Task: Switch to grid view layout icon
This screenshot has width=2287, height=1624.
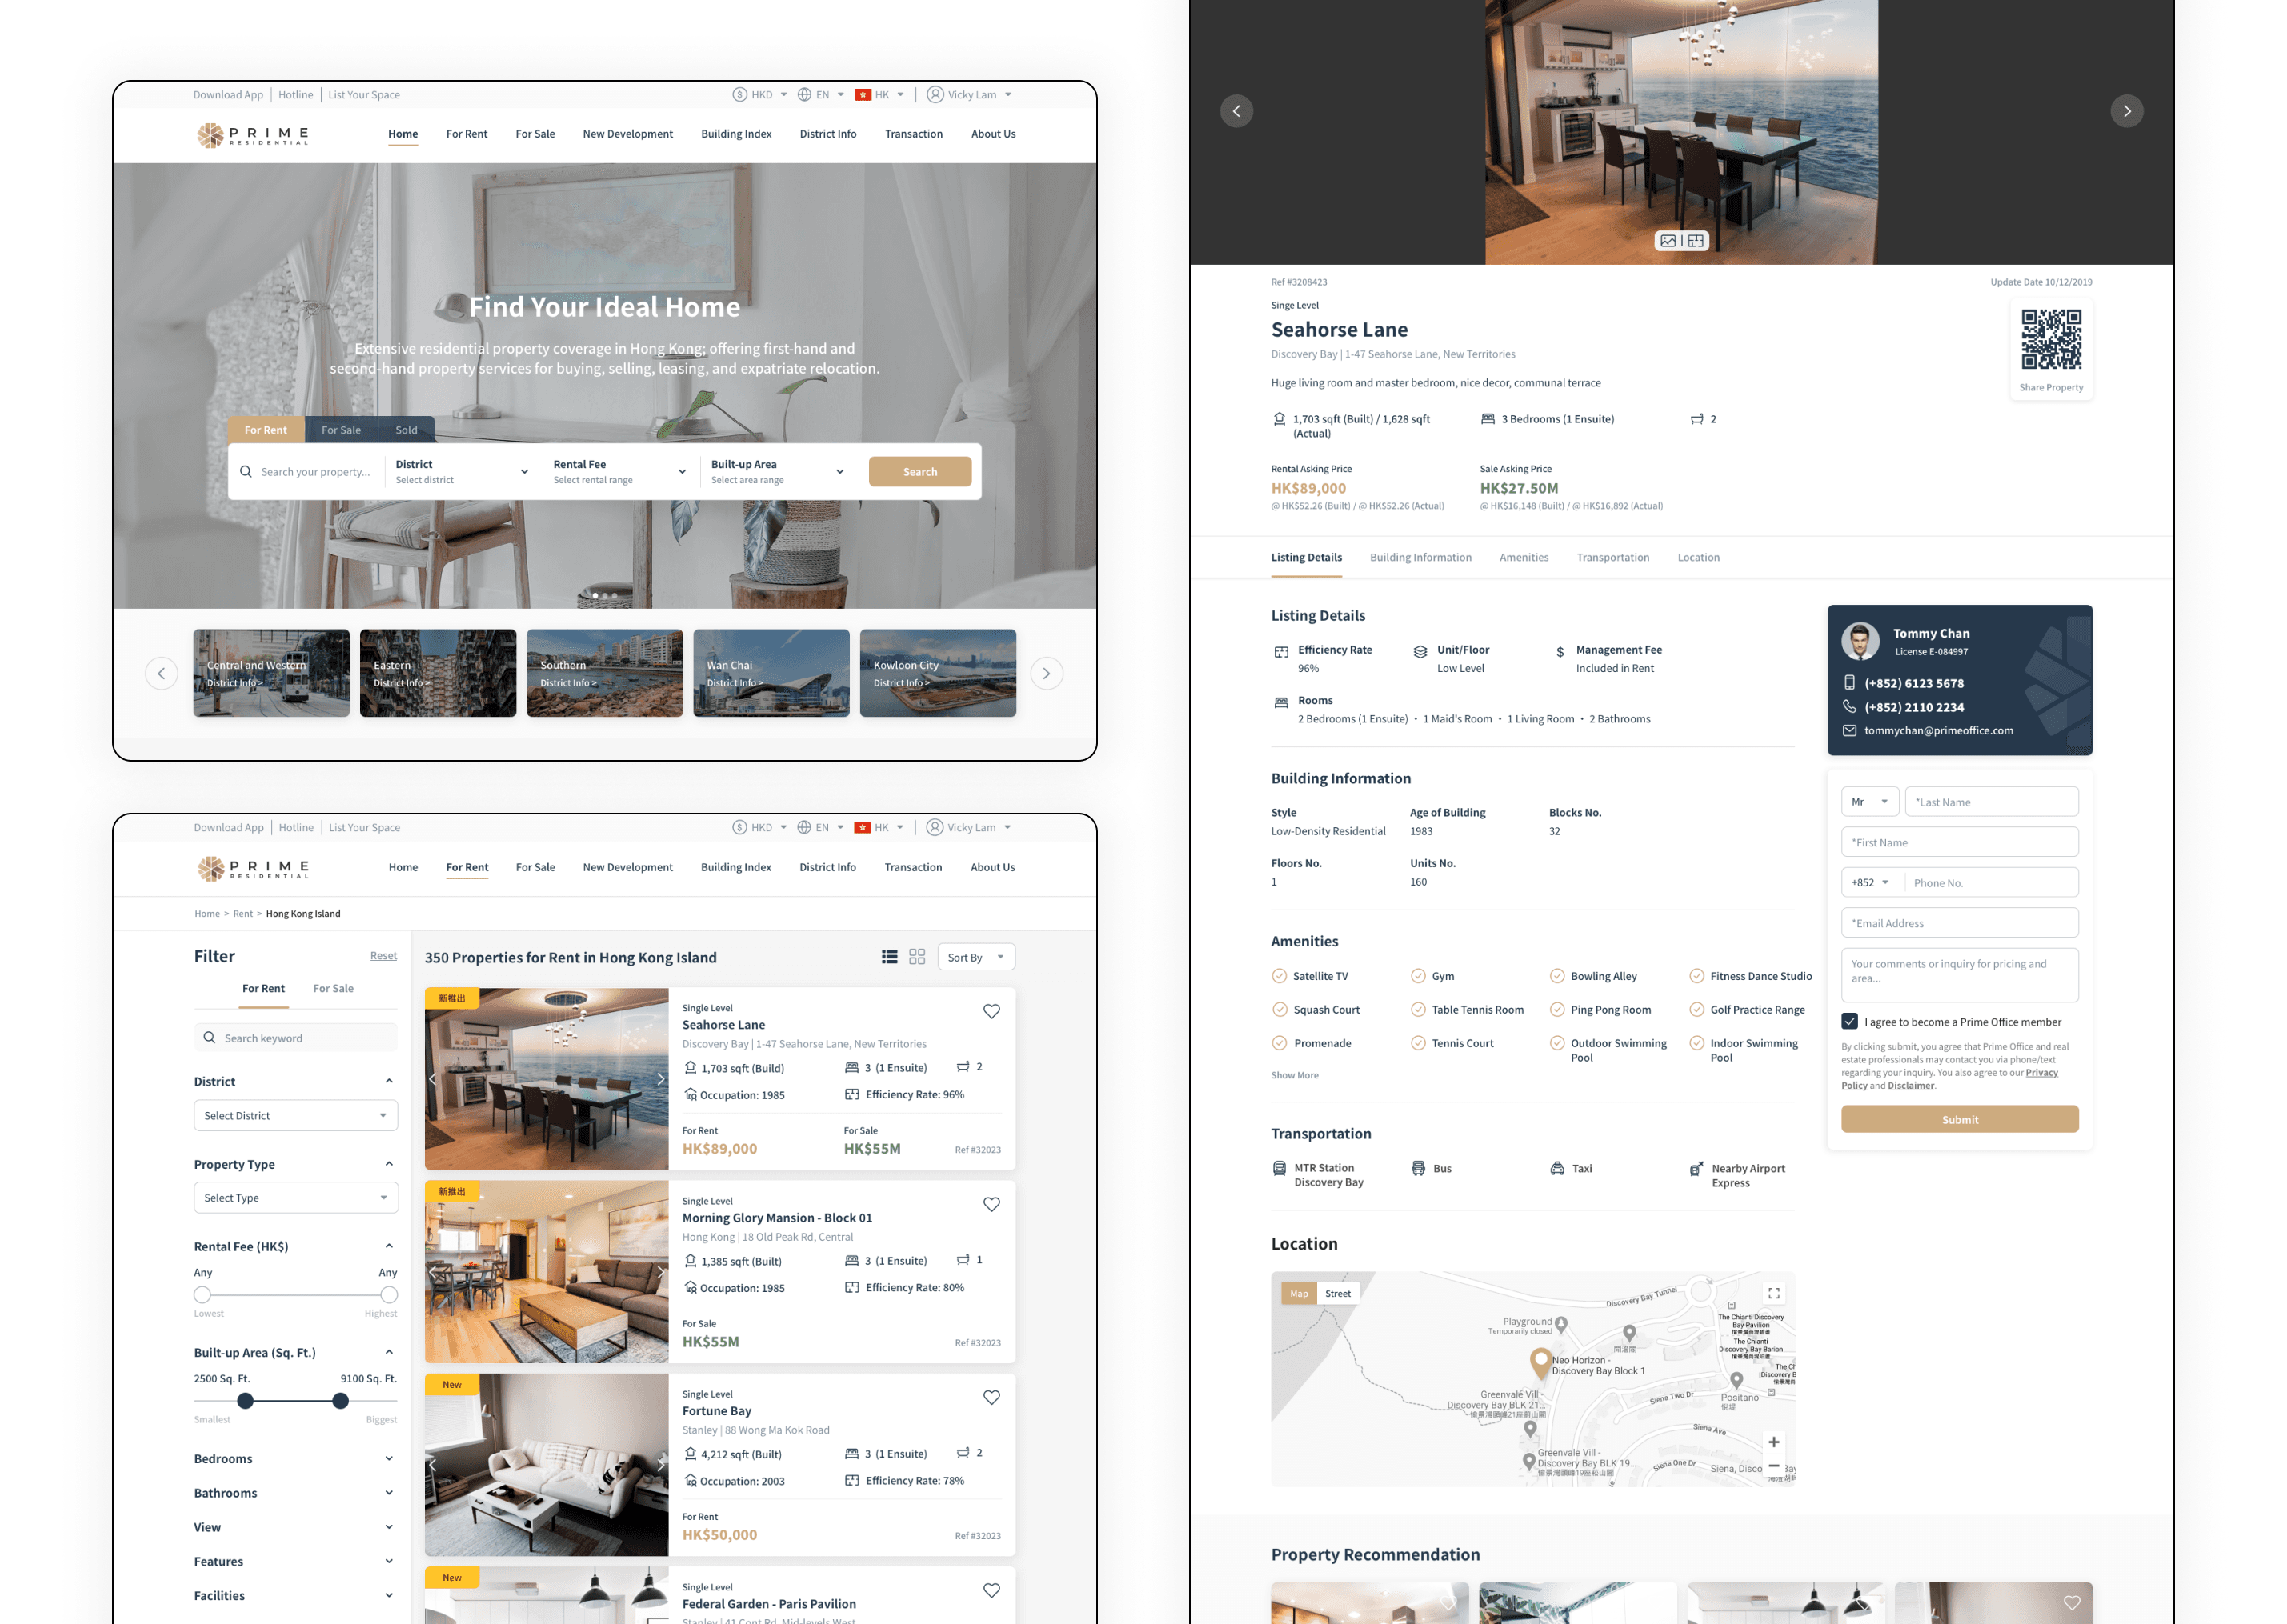Action: 917,957
